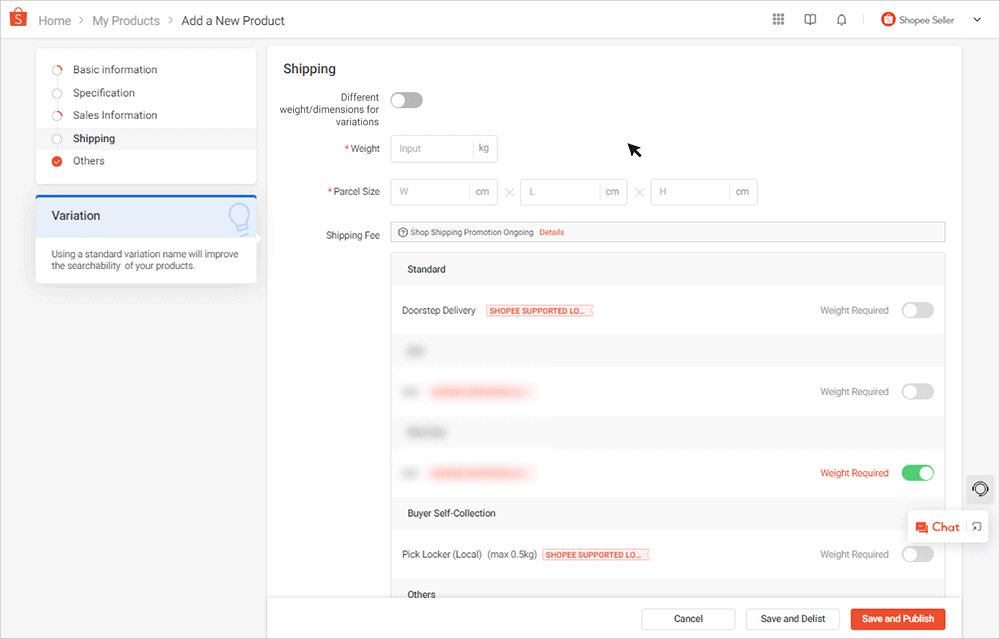Click the Shopee logo in the top-left
The width and height of the screenshot is (1000, 639).
click(x=16, y=18)
